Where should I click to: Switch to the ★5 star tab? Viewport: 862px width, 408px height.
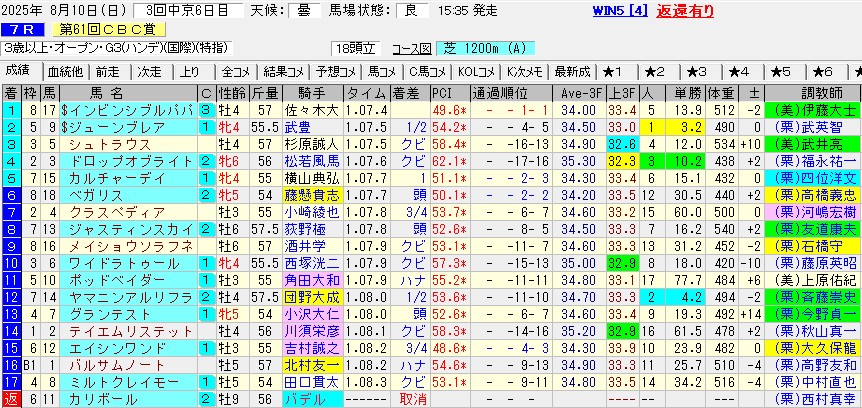tap(781, 72)
